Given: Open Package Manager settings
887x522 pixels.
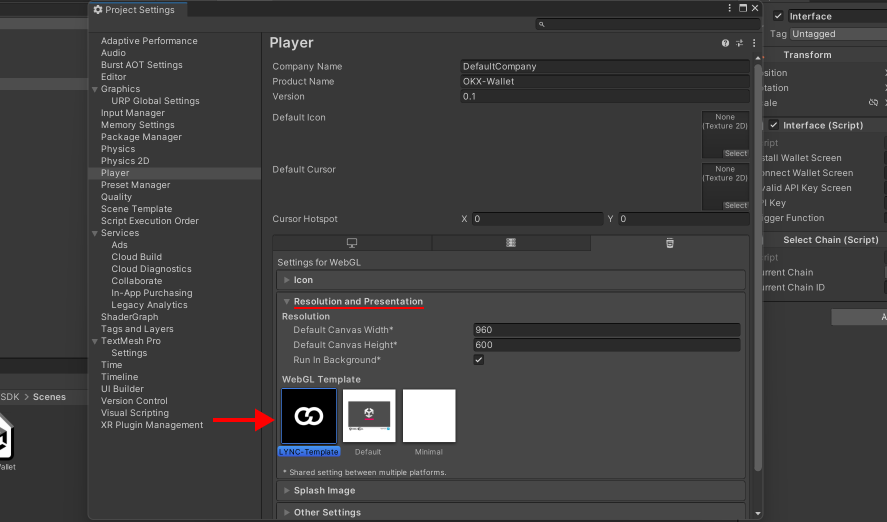Looking at the screenshot, I should click(141, 137).
